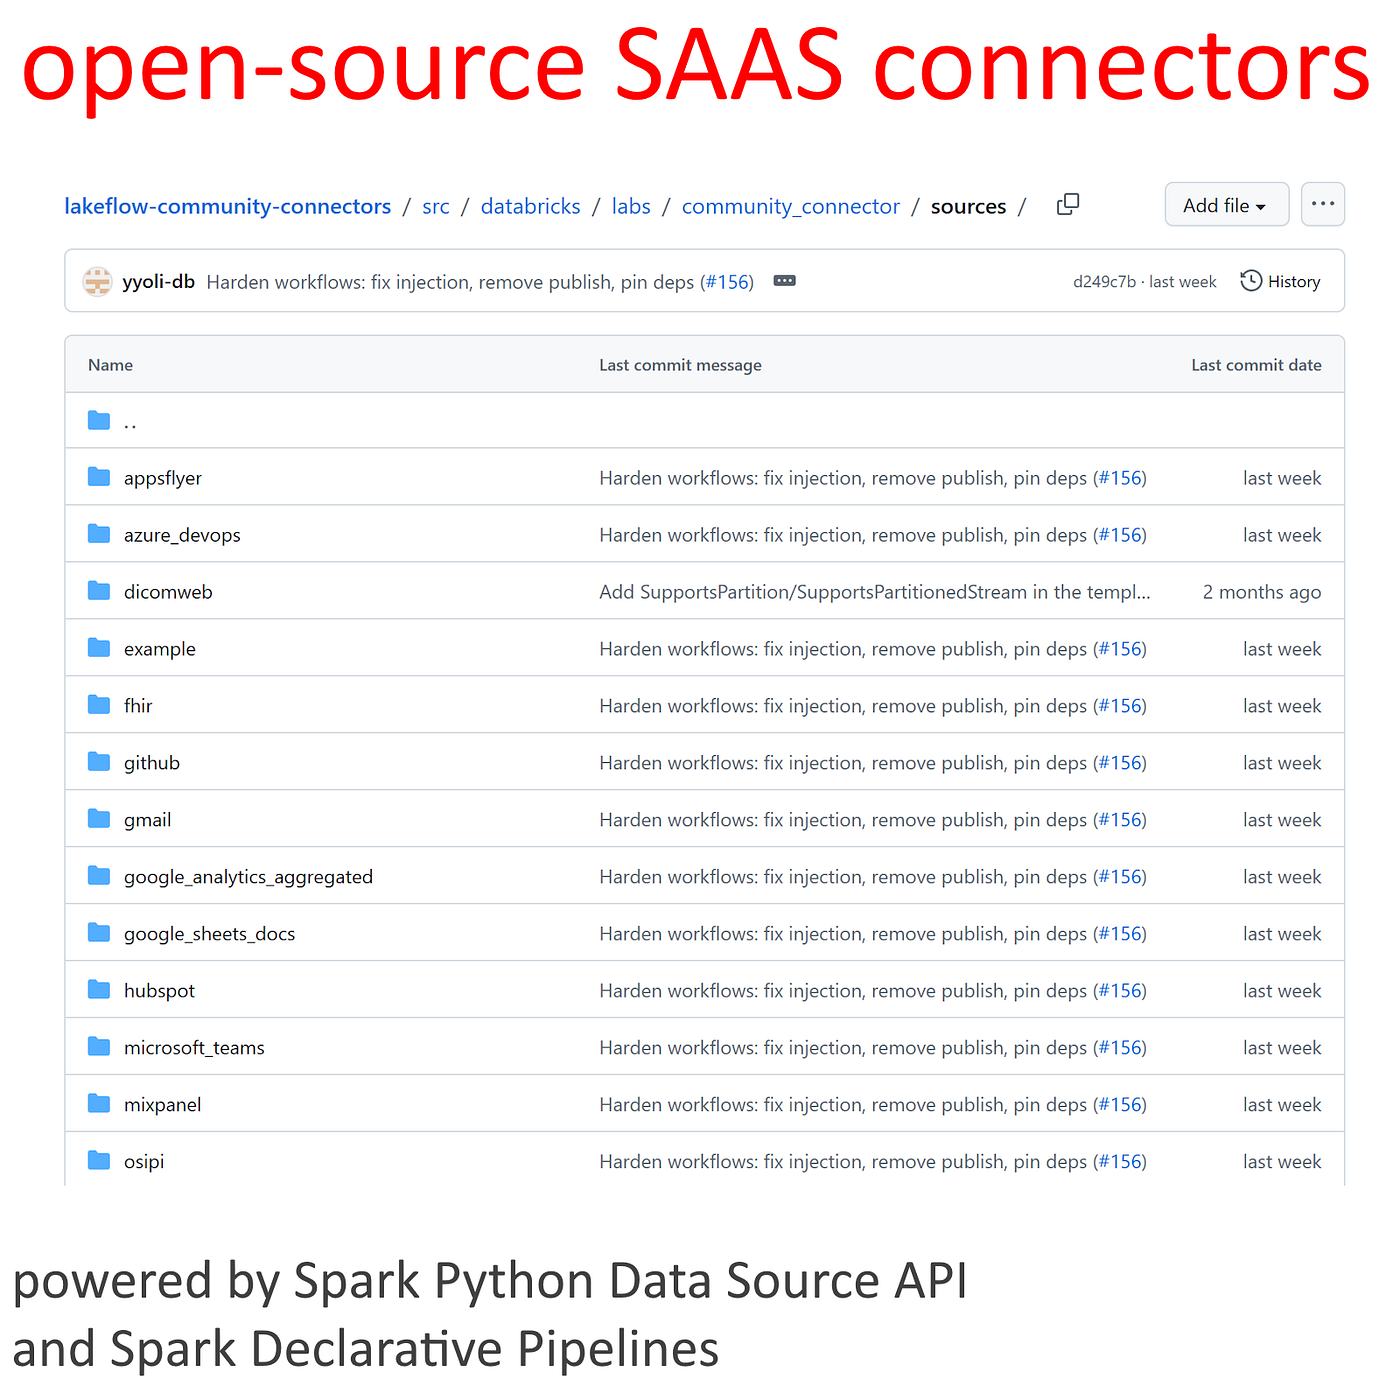Open the hubspot folder

click(x=160, y=992)
